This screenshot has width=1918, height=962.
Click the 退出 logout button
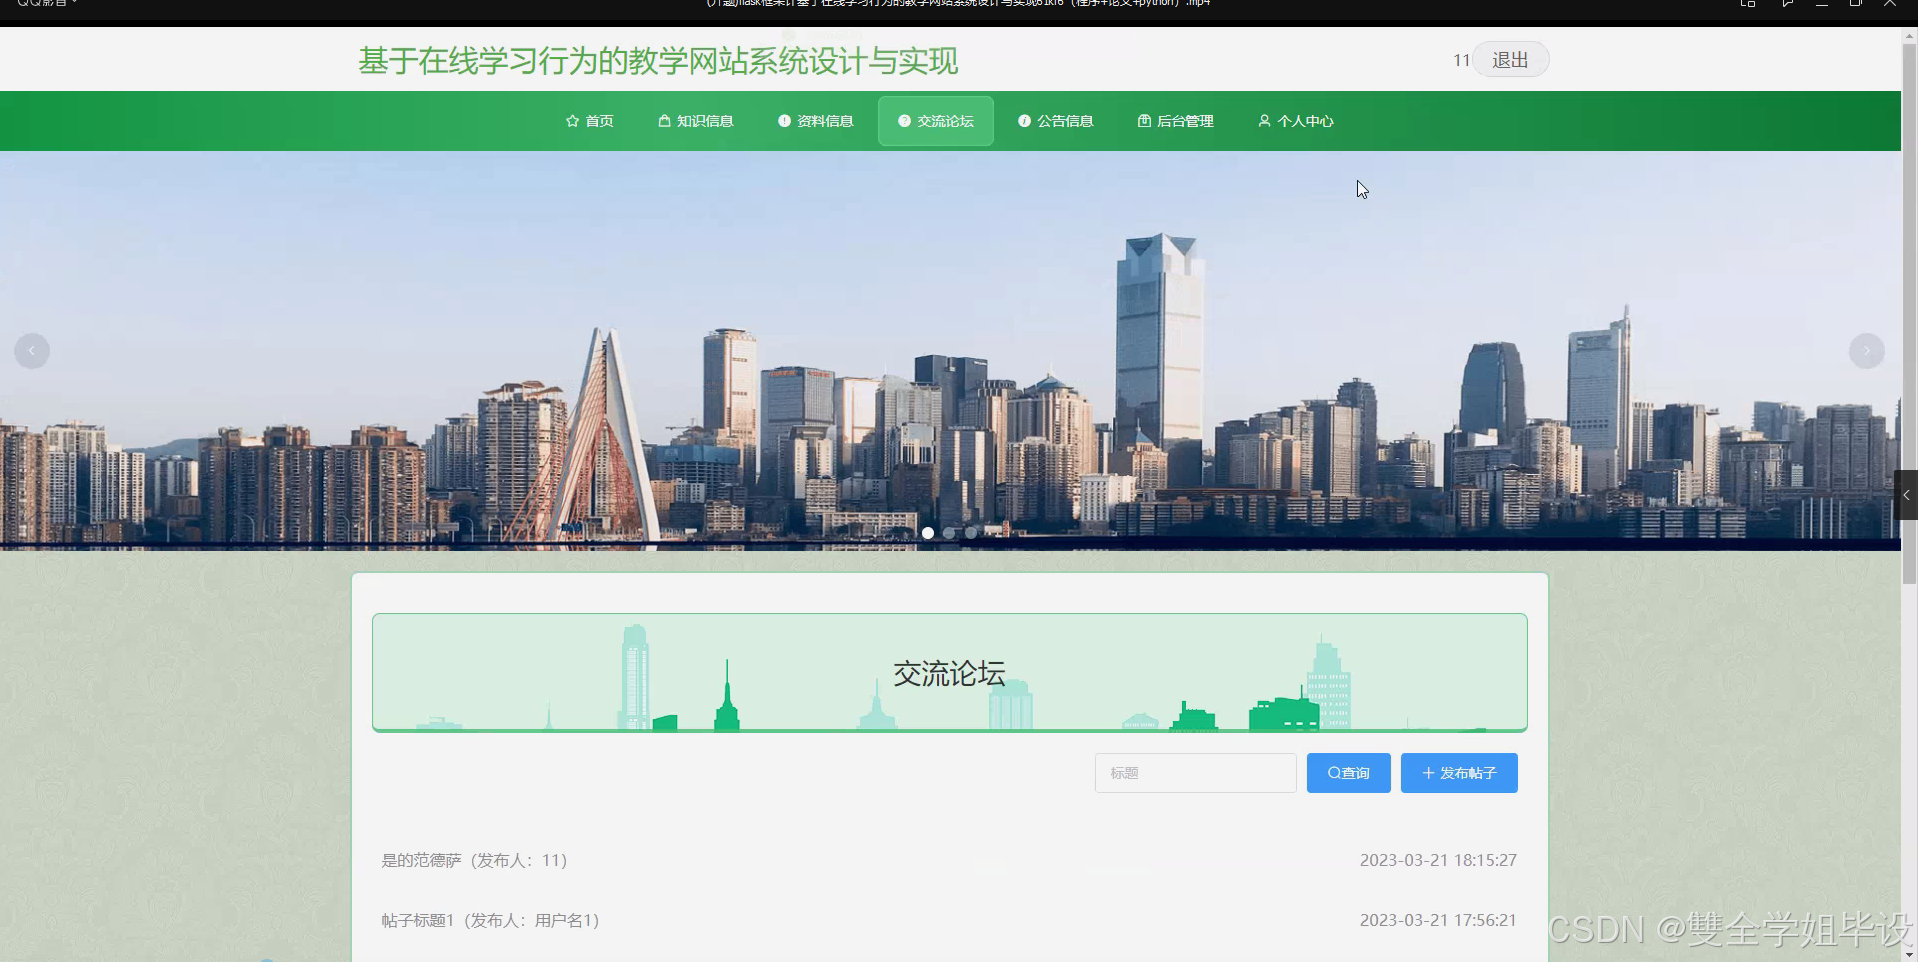click(x=1509, y=59)
